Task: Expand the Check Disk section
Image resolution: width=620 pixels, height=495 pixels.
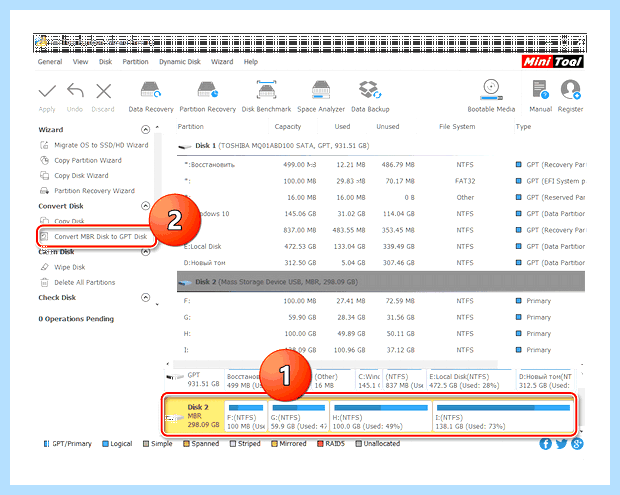Action: (146, 297)
